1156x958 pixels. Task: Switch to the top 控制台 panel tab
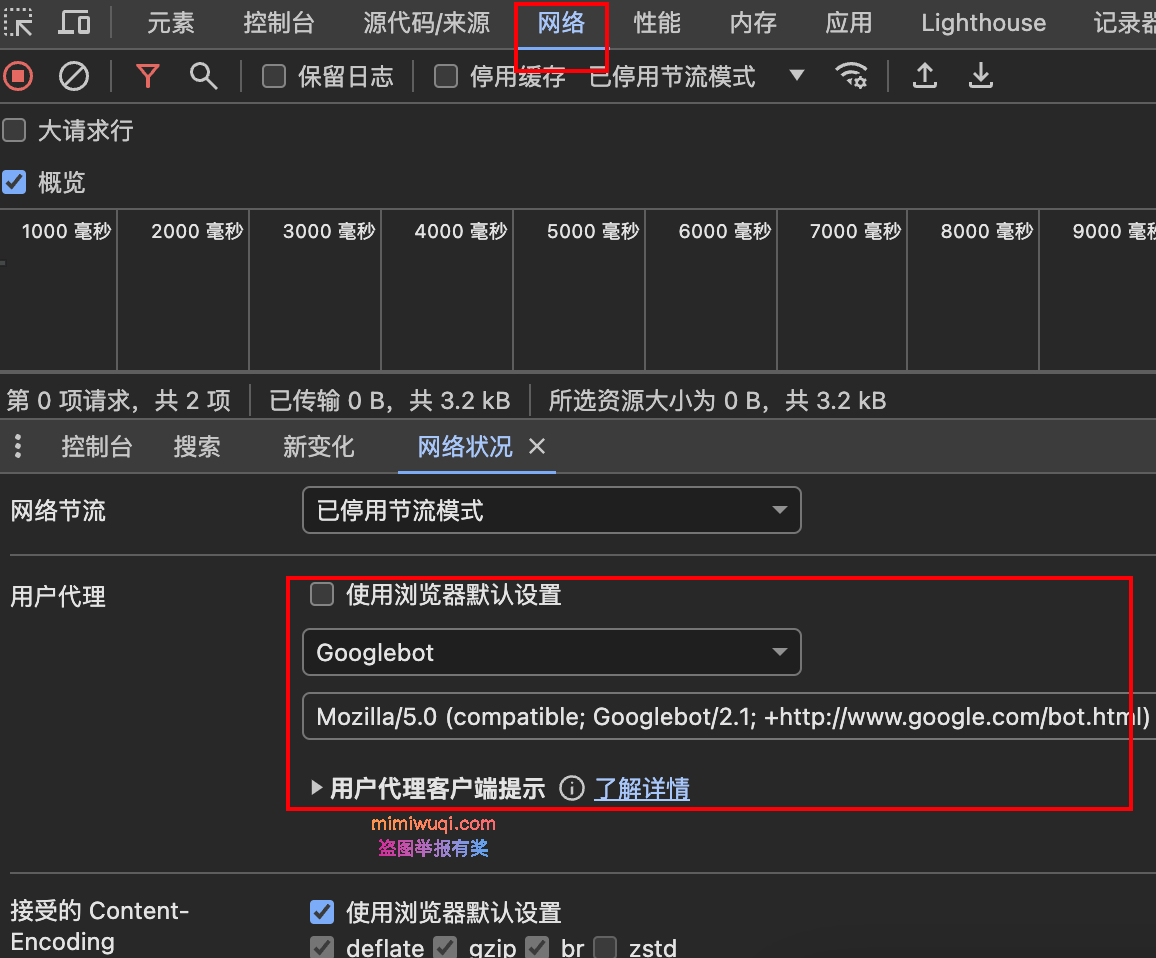279,23
